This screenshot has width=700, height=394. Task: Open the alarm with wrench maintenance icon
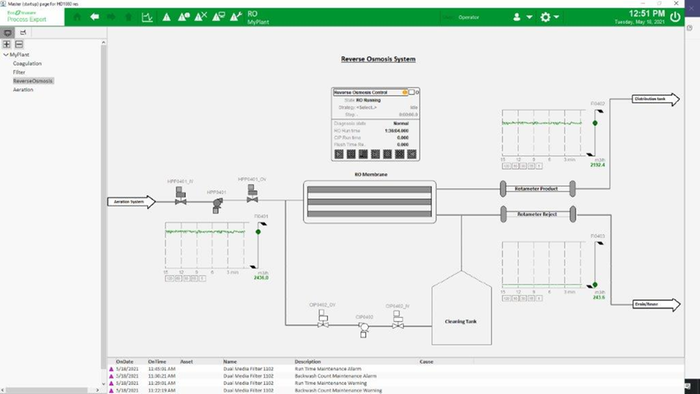pyautogui.click(x=236, y=17)
